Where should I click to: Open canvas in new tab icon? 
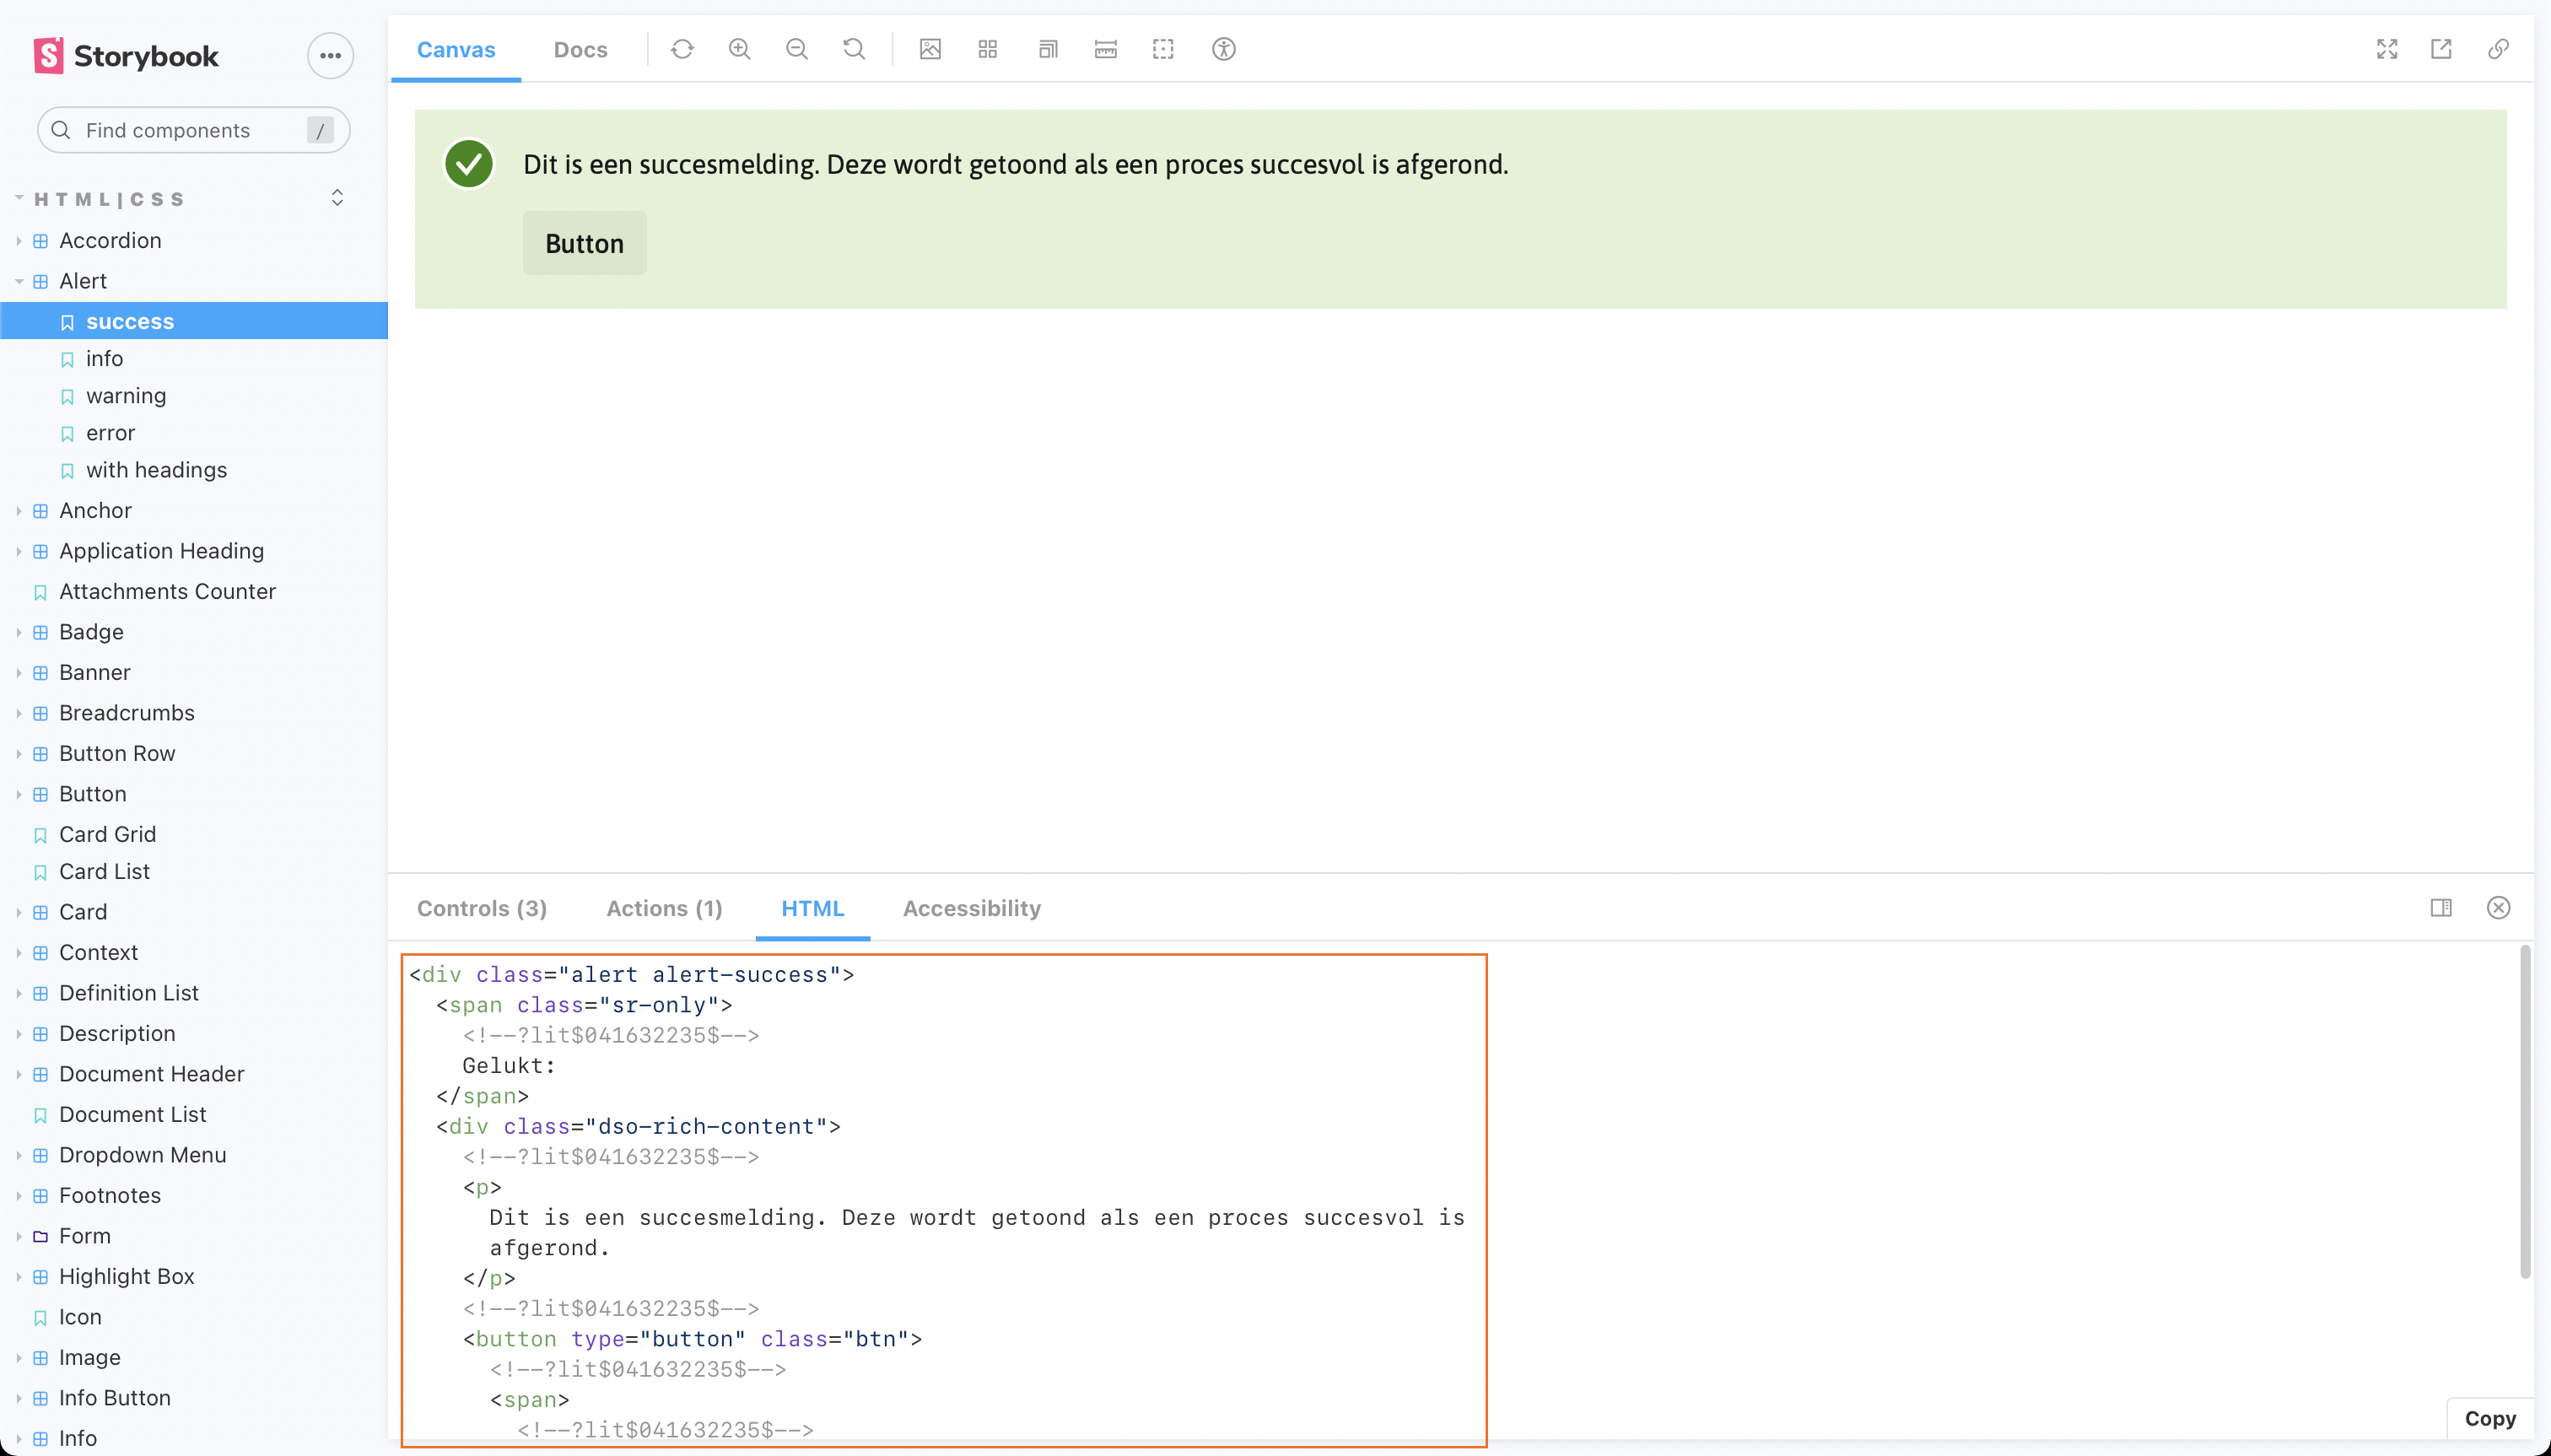click(x=2441, y=49)
